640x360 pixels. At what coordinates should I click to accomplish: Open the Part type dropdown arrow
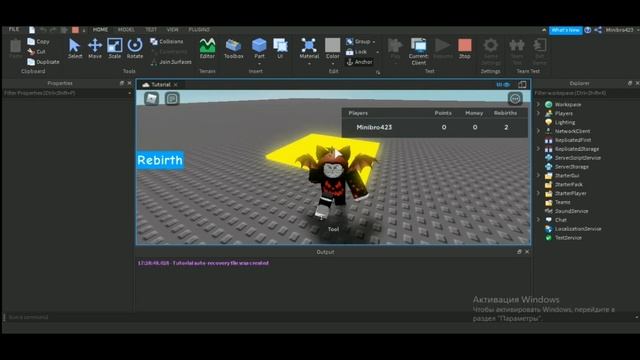click(259, 64)
